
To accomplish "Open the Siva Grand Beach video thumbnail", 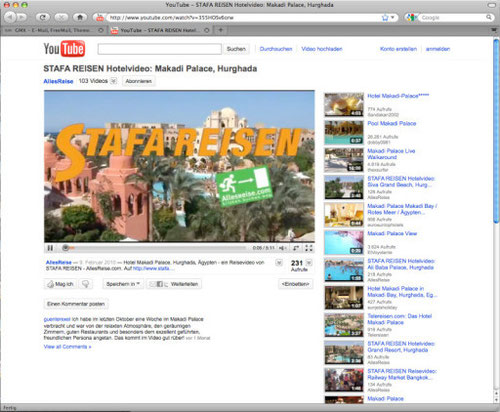I will [344, 187].
